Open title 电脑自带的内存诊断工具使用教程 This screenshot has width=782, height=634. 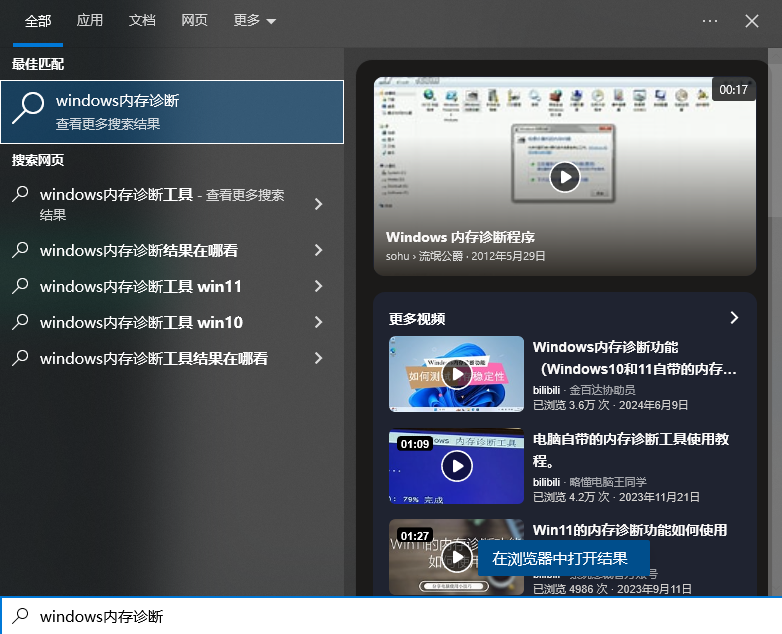[631, 450]
